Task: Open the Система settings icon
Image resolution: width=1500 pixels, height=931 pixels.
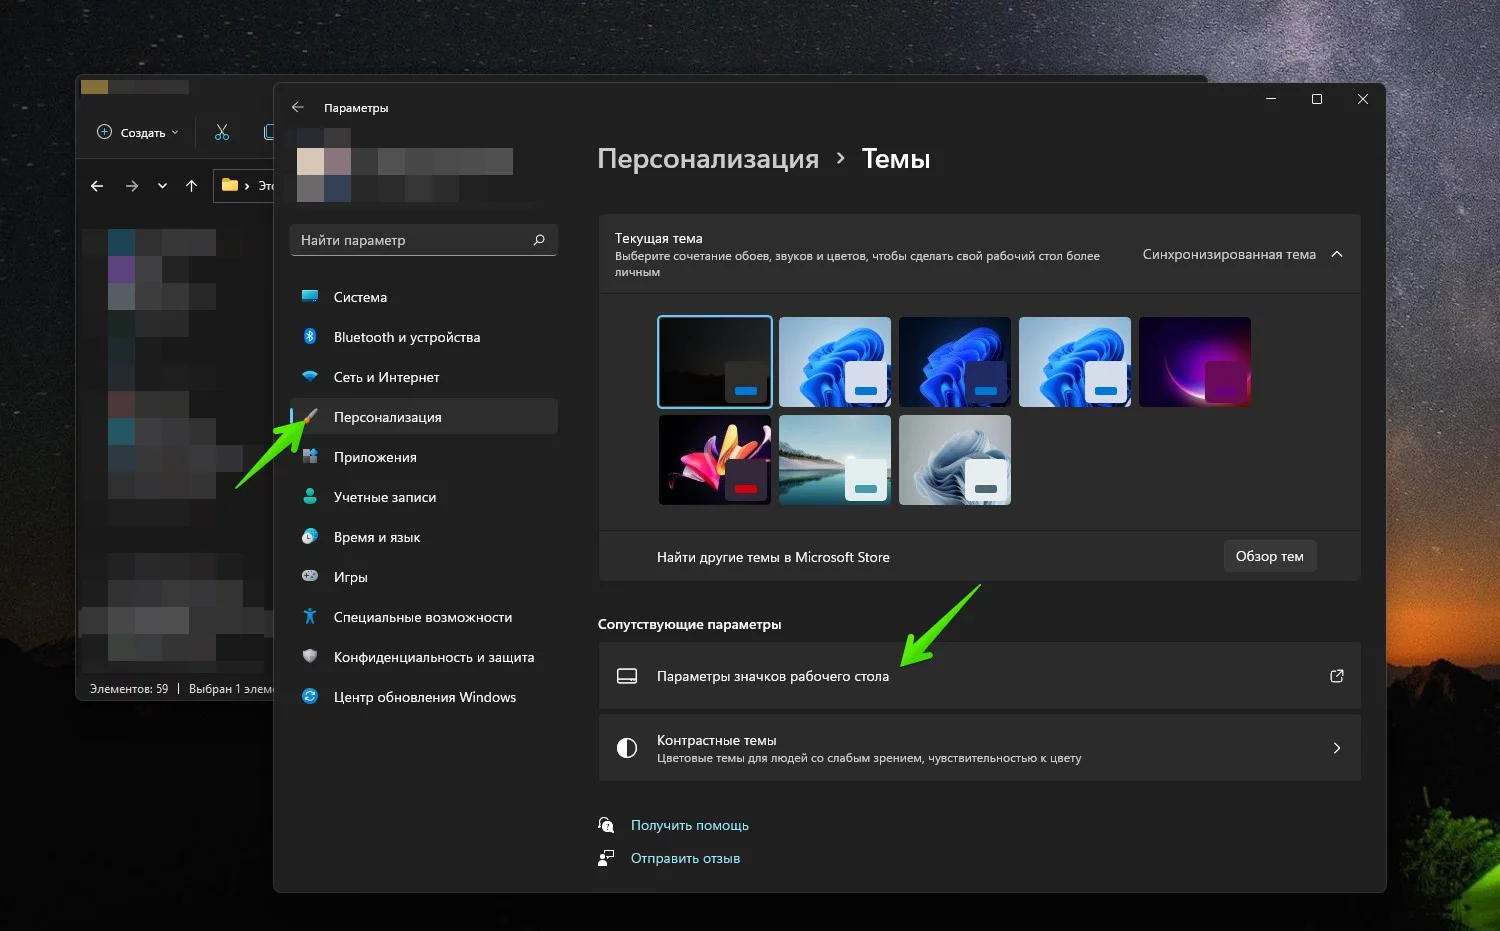Action: point(310,296)
